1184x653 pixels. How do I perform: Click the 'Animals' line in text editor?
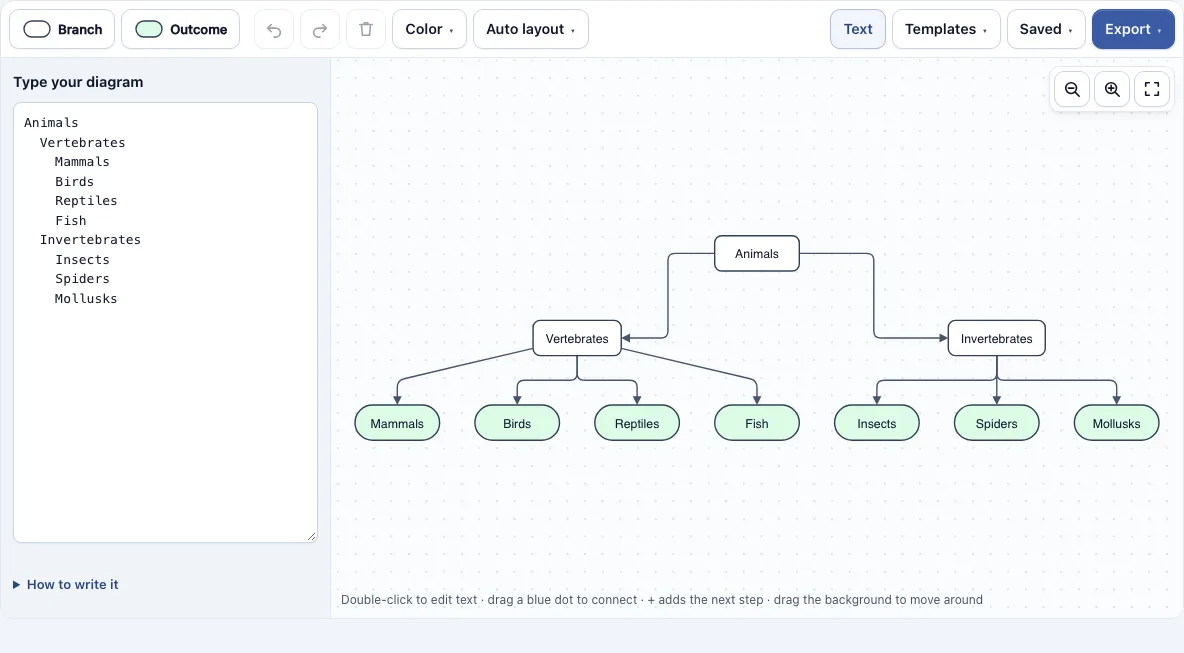point(51,122)
